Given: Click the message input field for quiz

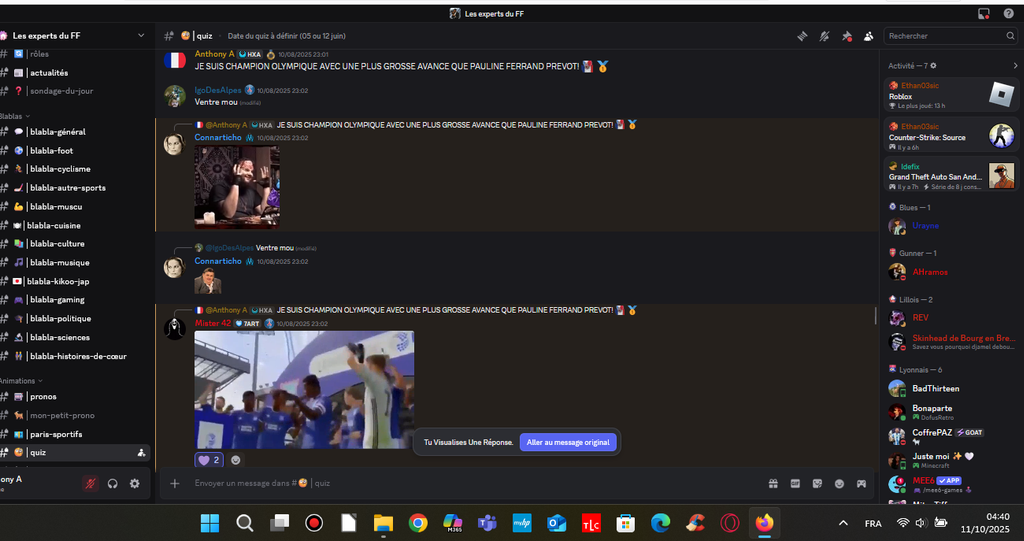Looking at the screenshot, I should point(477,484).
